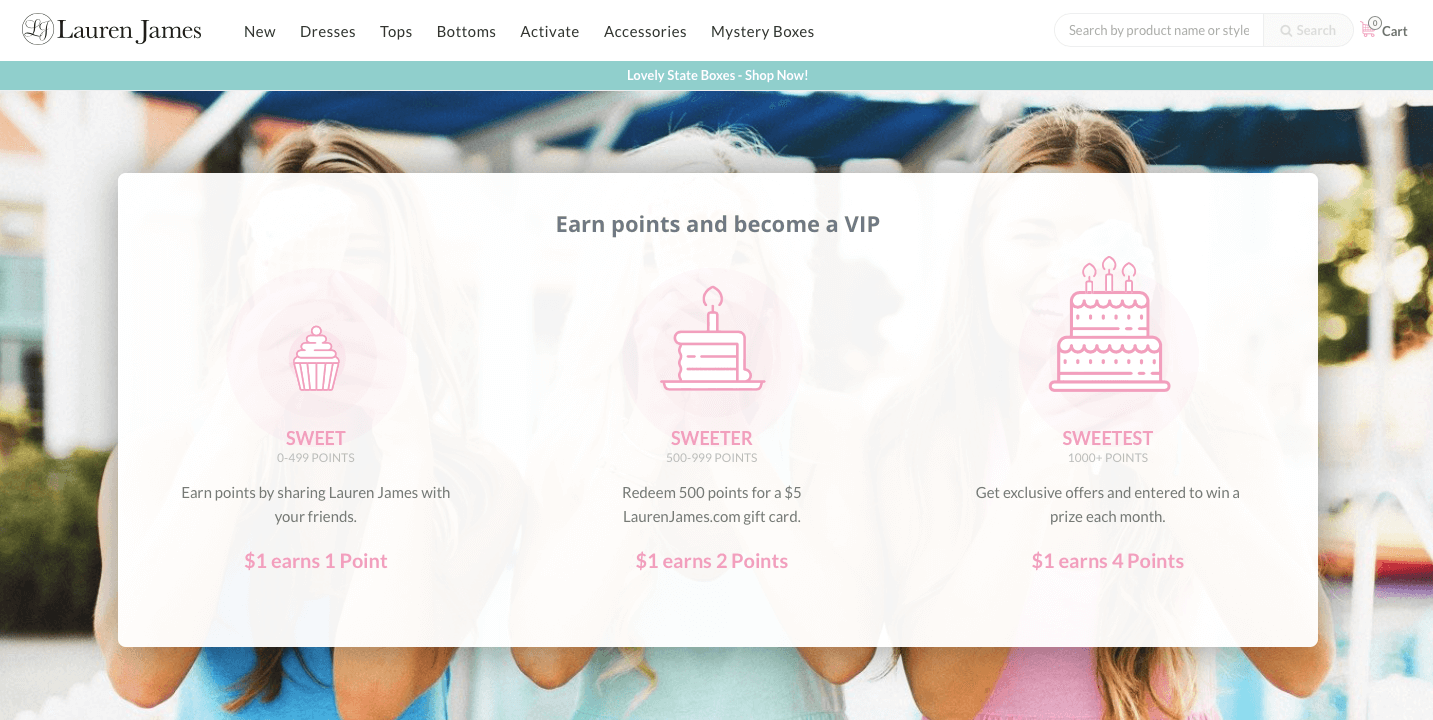The image size is (1433, 720).
Task: Click the Lovely State Boxes banner
Action: coord(717,75)
